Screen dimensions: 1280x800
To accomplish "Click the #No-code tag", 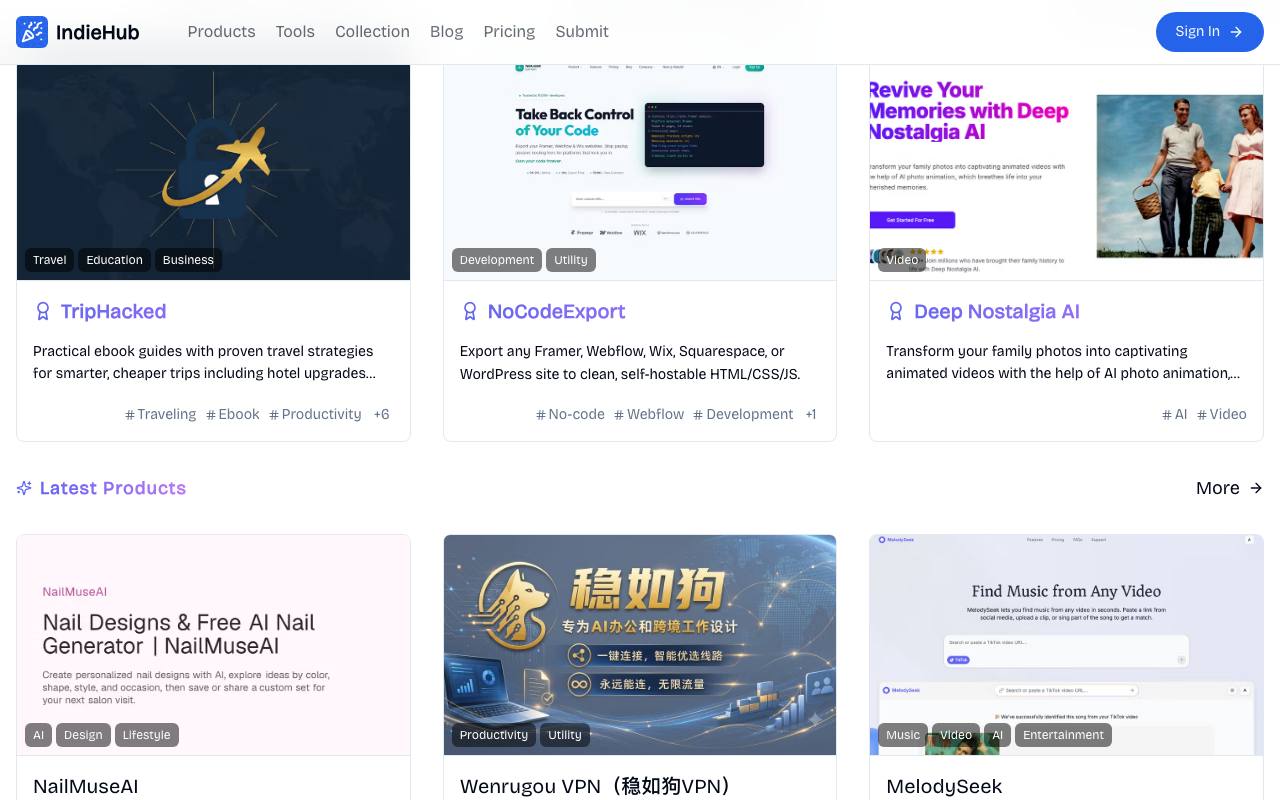I will 570,414.
